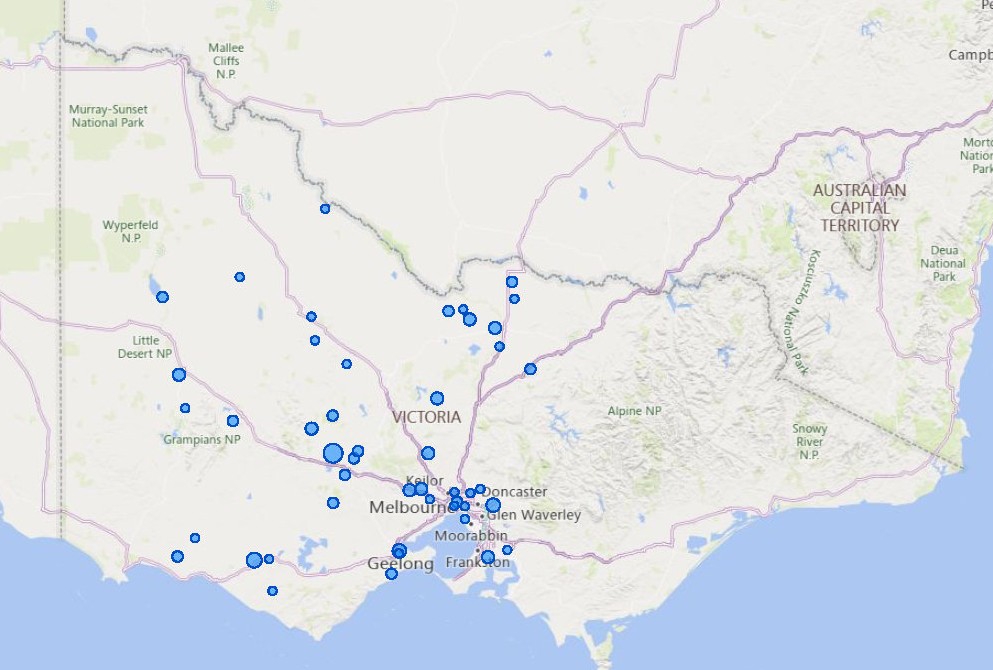The image size is (993, 670).
Task: Click the southernmost blue marker on the coast
Action: point(272,591)
